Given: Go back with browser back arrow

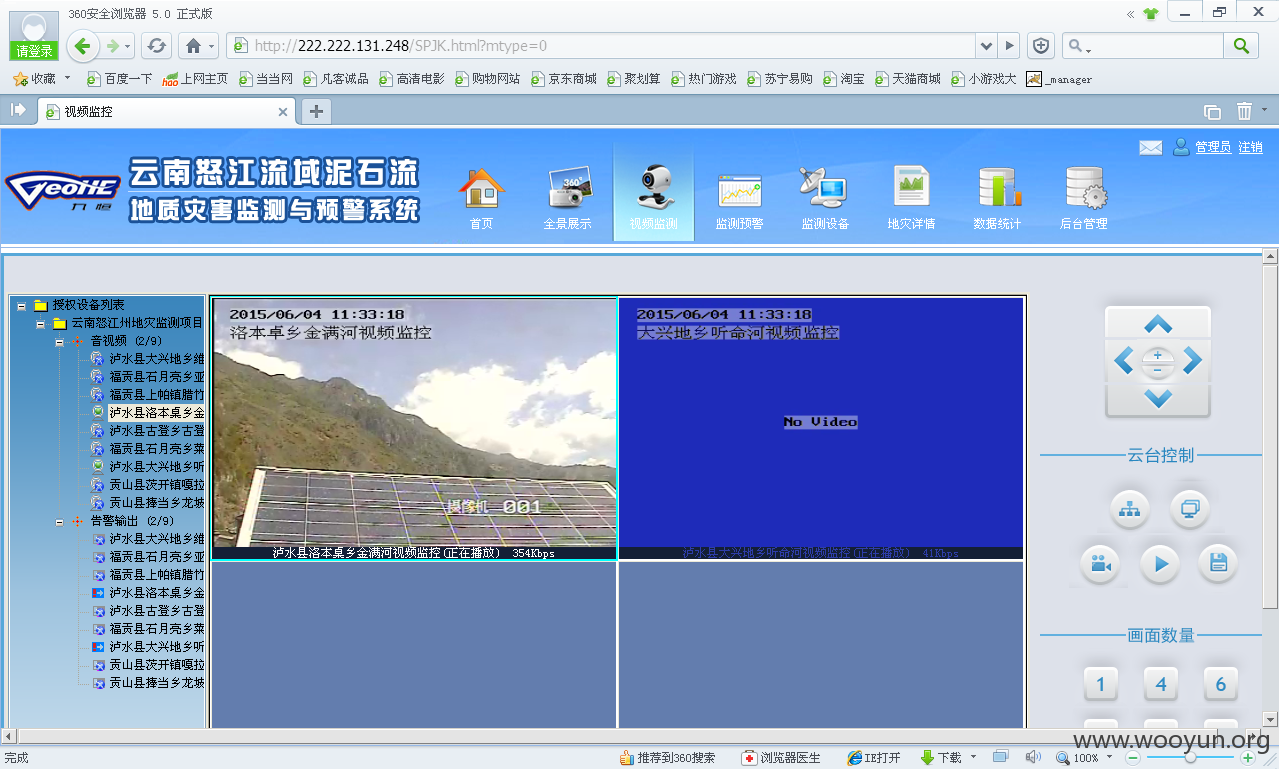Looking at the screenshot, I should 83,45.
